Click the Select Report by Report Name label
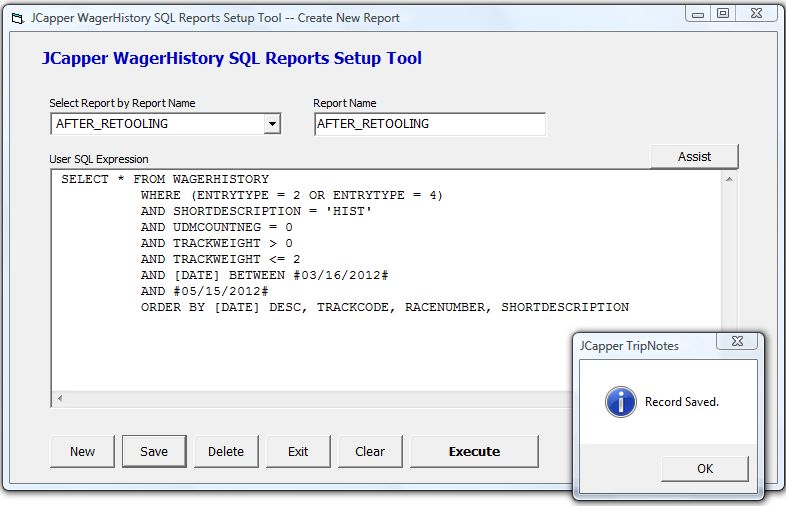The width and height of the screenshot is (786, 506). (x=122, y=103)
